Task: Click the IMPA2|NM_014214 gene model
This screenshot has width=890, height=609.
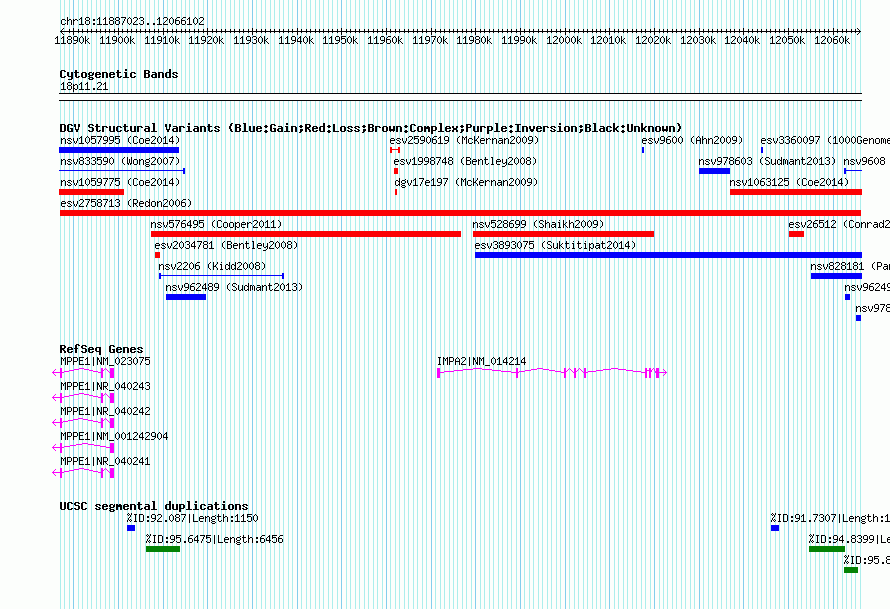Action: click(552, 373)
